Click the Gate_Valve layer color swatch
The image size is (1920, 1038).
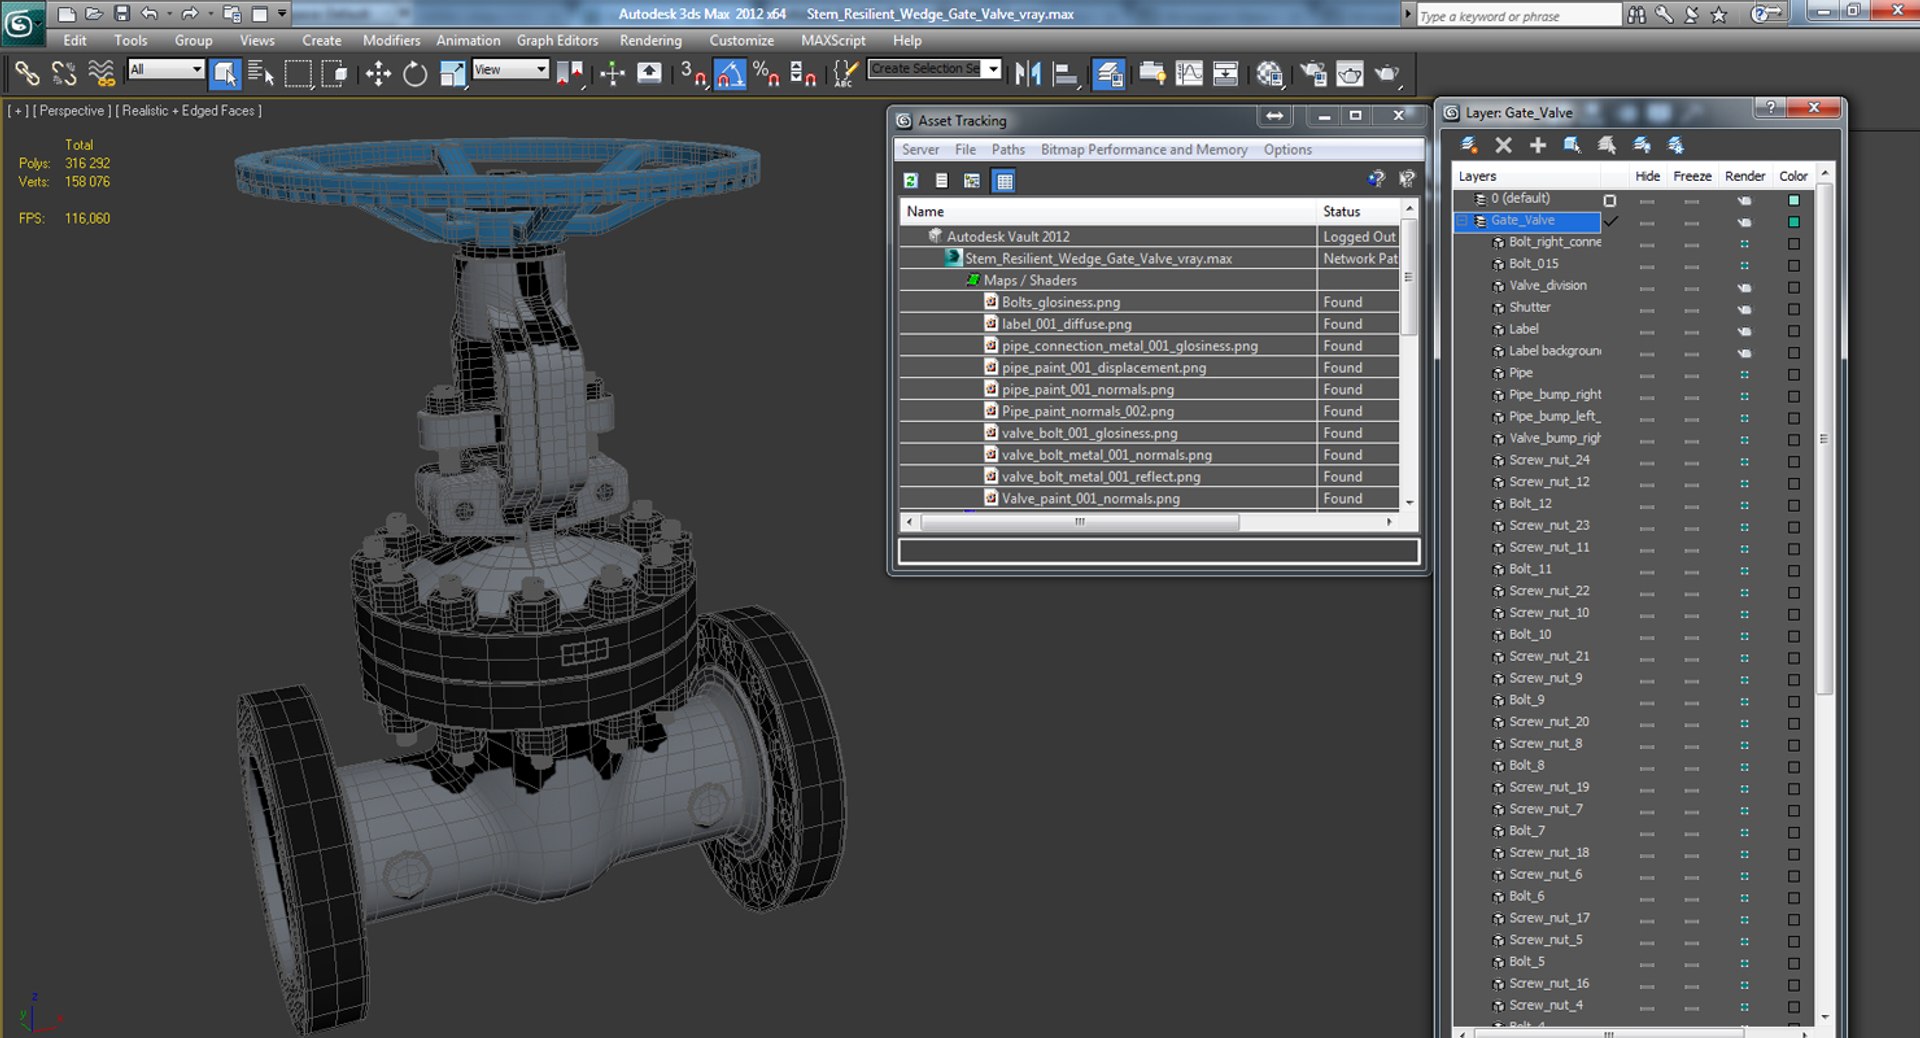1794,222
